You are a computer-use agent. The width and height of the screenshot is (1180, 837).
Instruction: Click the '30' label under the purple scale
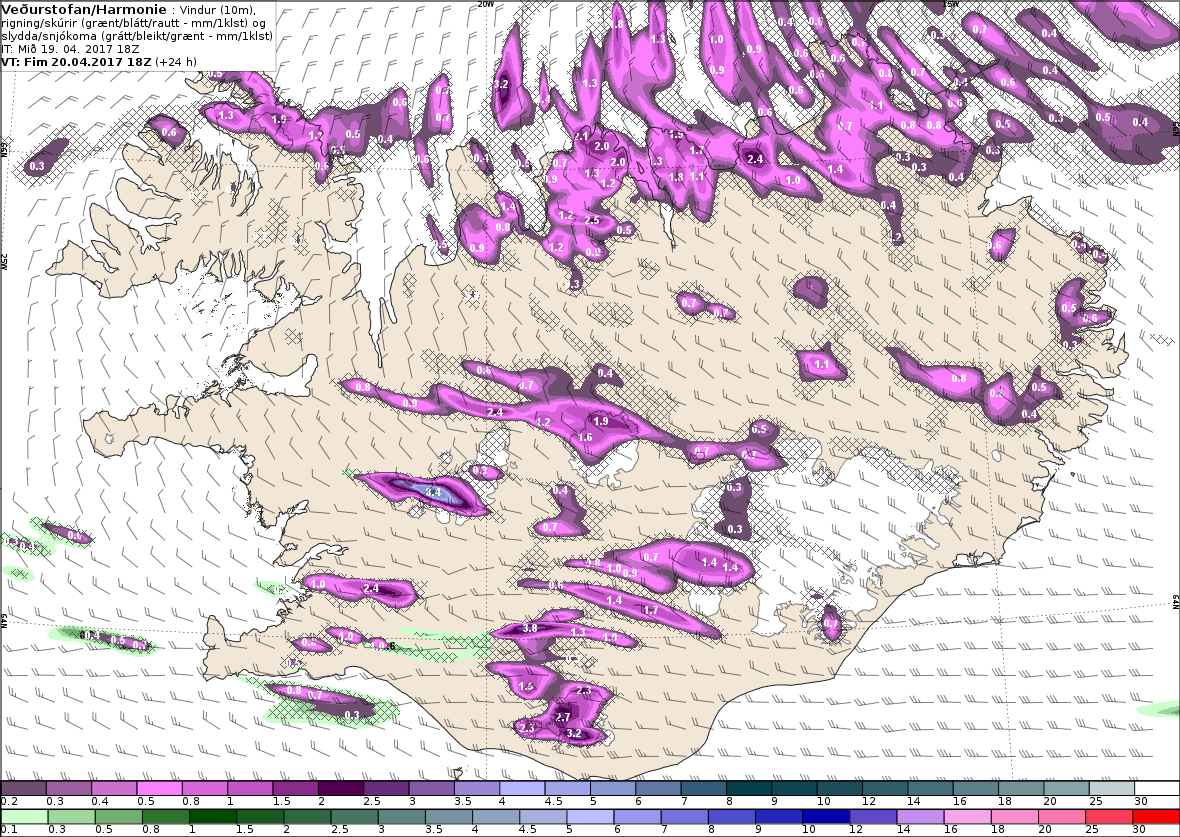[x=1141, y=802]
